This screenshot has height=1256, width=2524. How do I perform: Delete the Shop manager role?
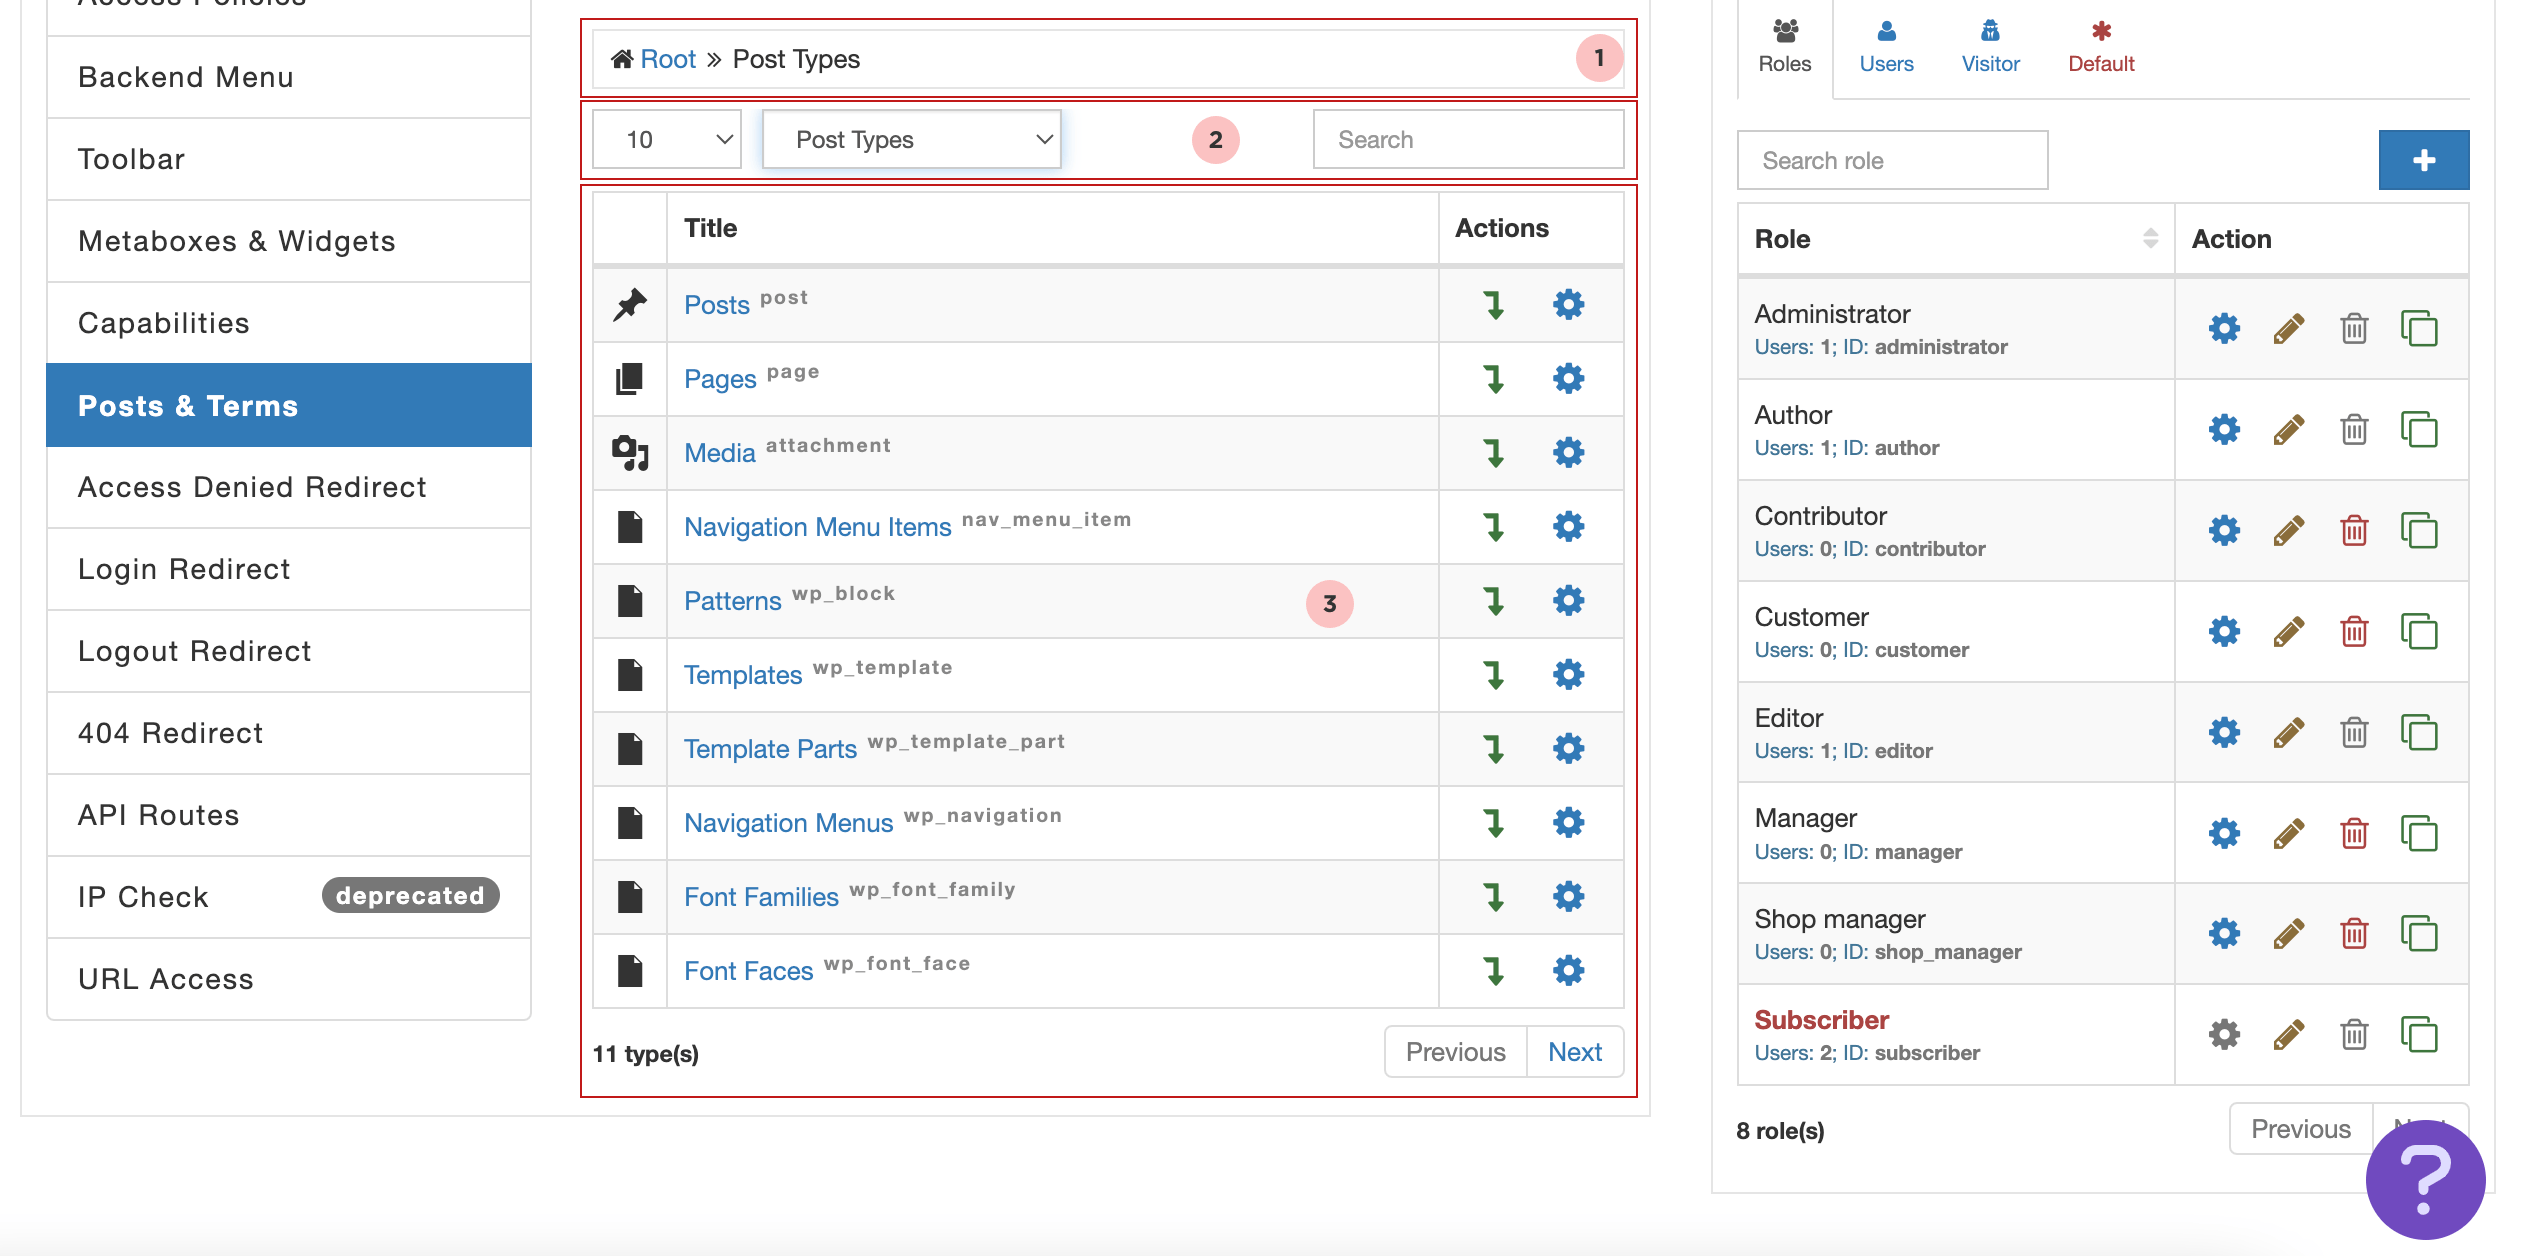(x=2354, y=934)
